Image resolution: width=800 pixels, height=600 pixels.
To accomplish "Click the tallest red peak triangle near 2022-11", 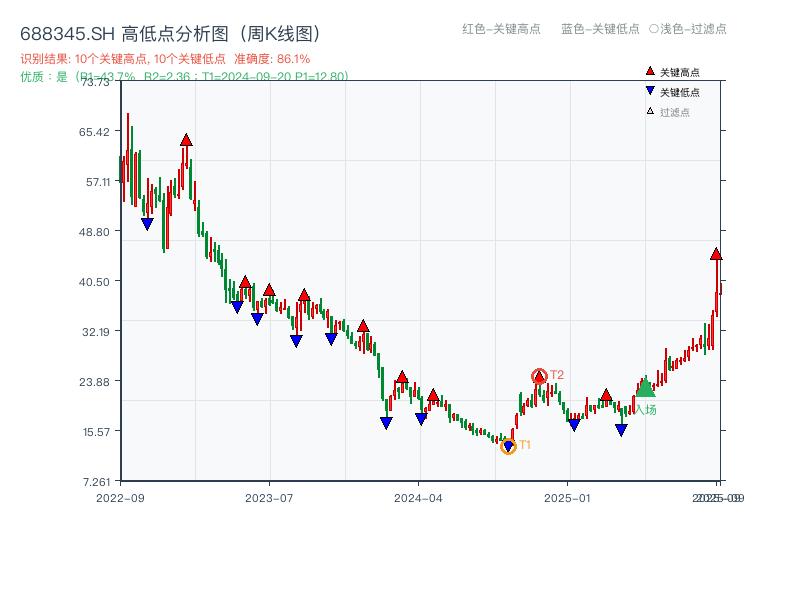I will [x=185, y=141].
